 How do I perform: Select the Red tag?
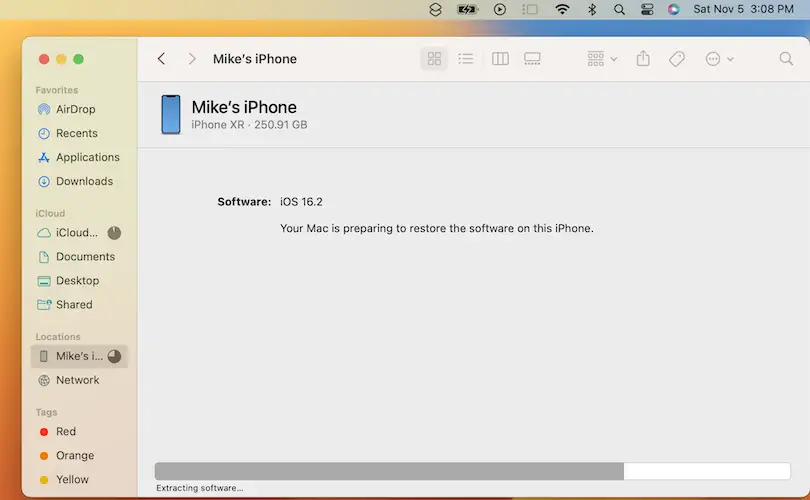66,431
